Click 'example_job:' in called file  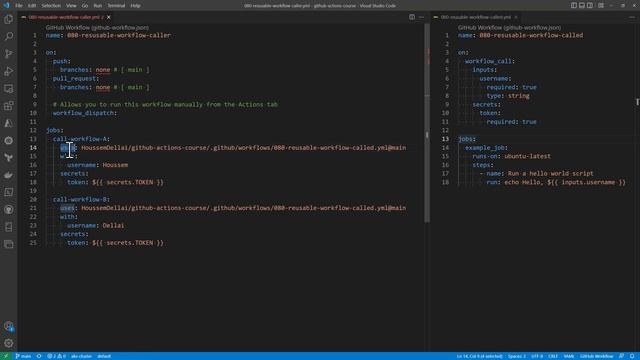pyautogui.click(x=487, y=148)
